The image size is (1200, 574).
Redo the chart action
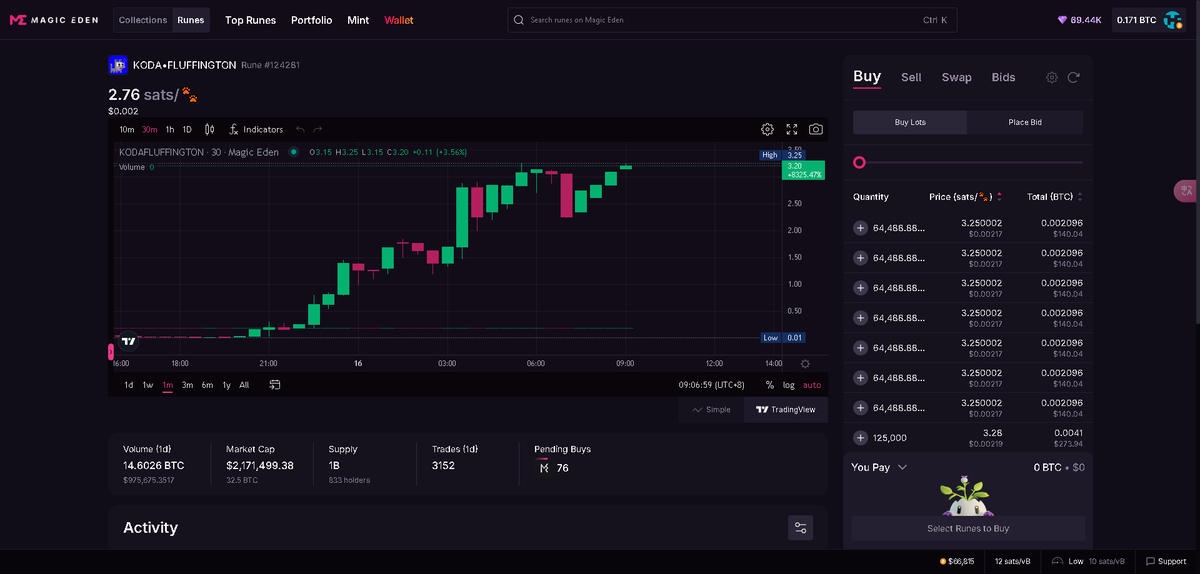tap(318, 129)
